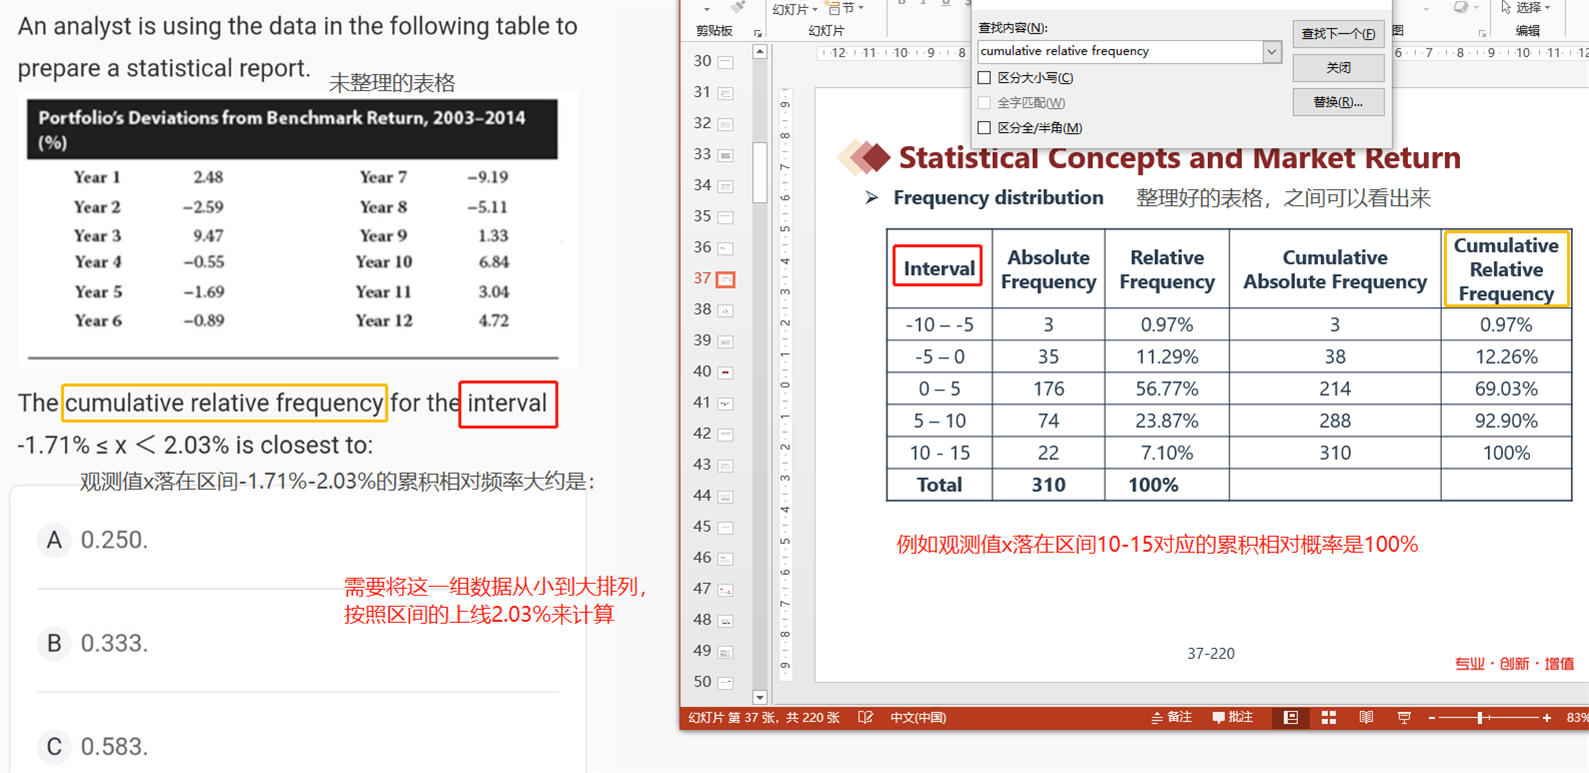
Task: Open the 剪贴板 dialog launcher
Action: pos(757,33)
